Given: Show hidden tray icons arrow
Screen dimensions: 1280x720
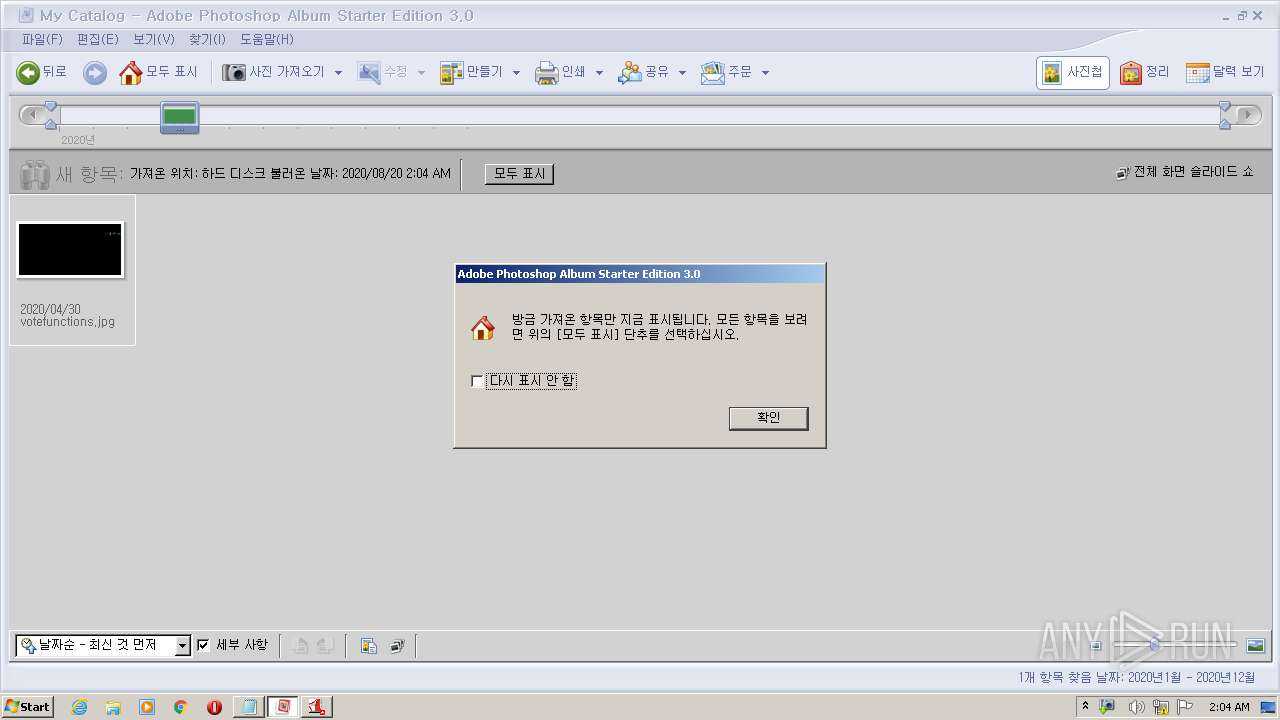Looking at the screenshot, I should [x=1086, y=706].
